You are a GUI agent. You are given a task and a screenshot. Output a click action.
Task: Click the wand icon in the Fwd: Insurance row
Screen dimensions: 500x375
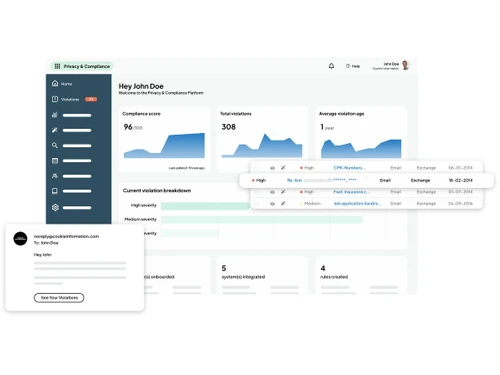pyautogui.click(x=283, y=192)
